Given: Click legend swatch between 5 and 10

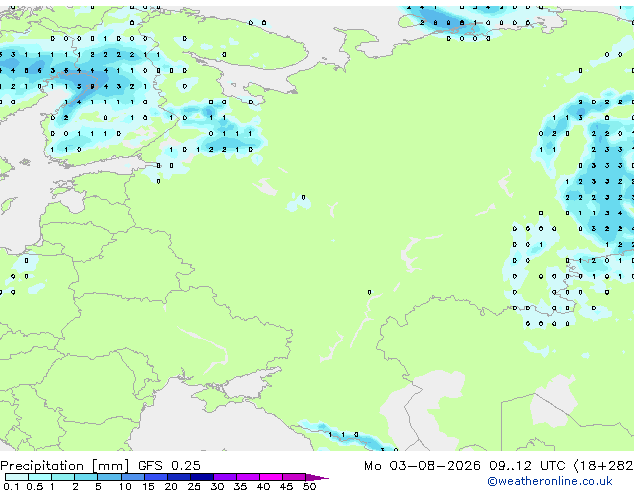Looking at the screenshot, I should (x=109, y=477).
